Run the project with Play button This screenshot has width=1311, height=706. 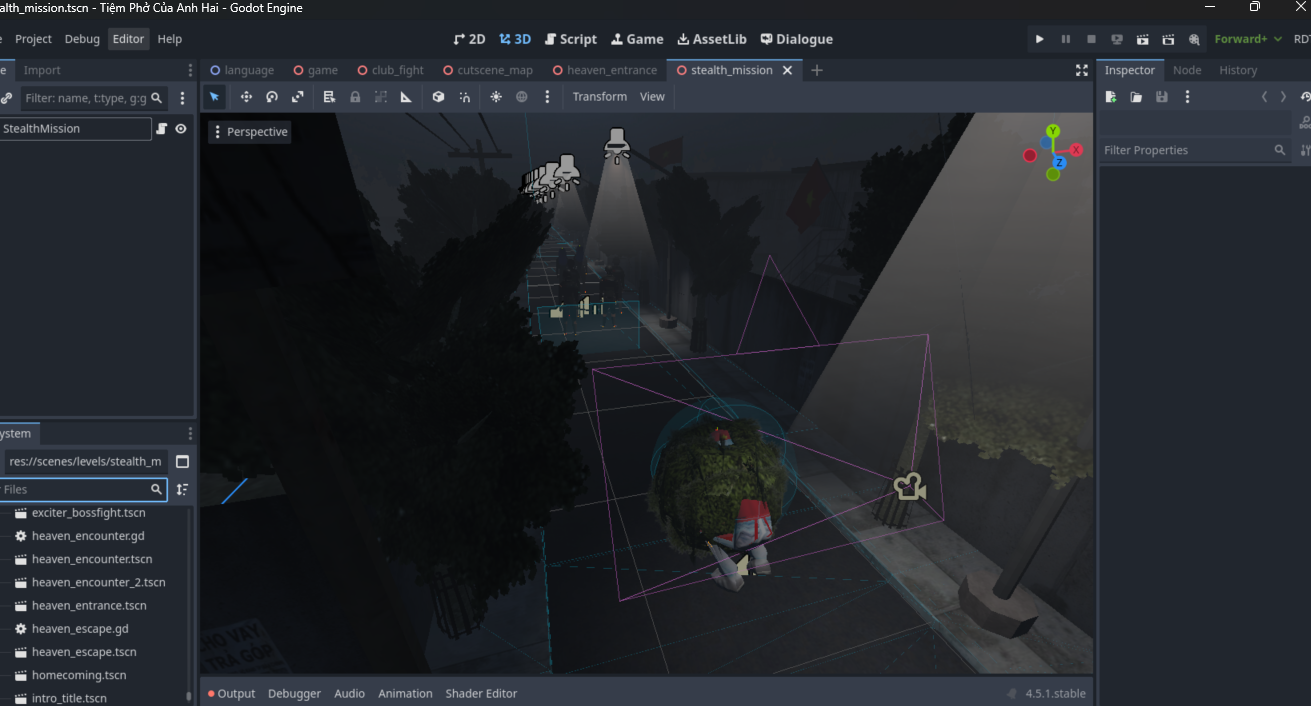1040,39
